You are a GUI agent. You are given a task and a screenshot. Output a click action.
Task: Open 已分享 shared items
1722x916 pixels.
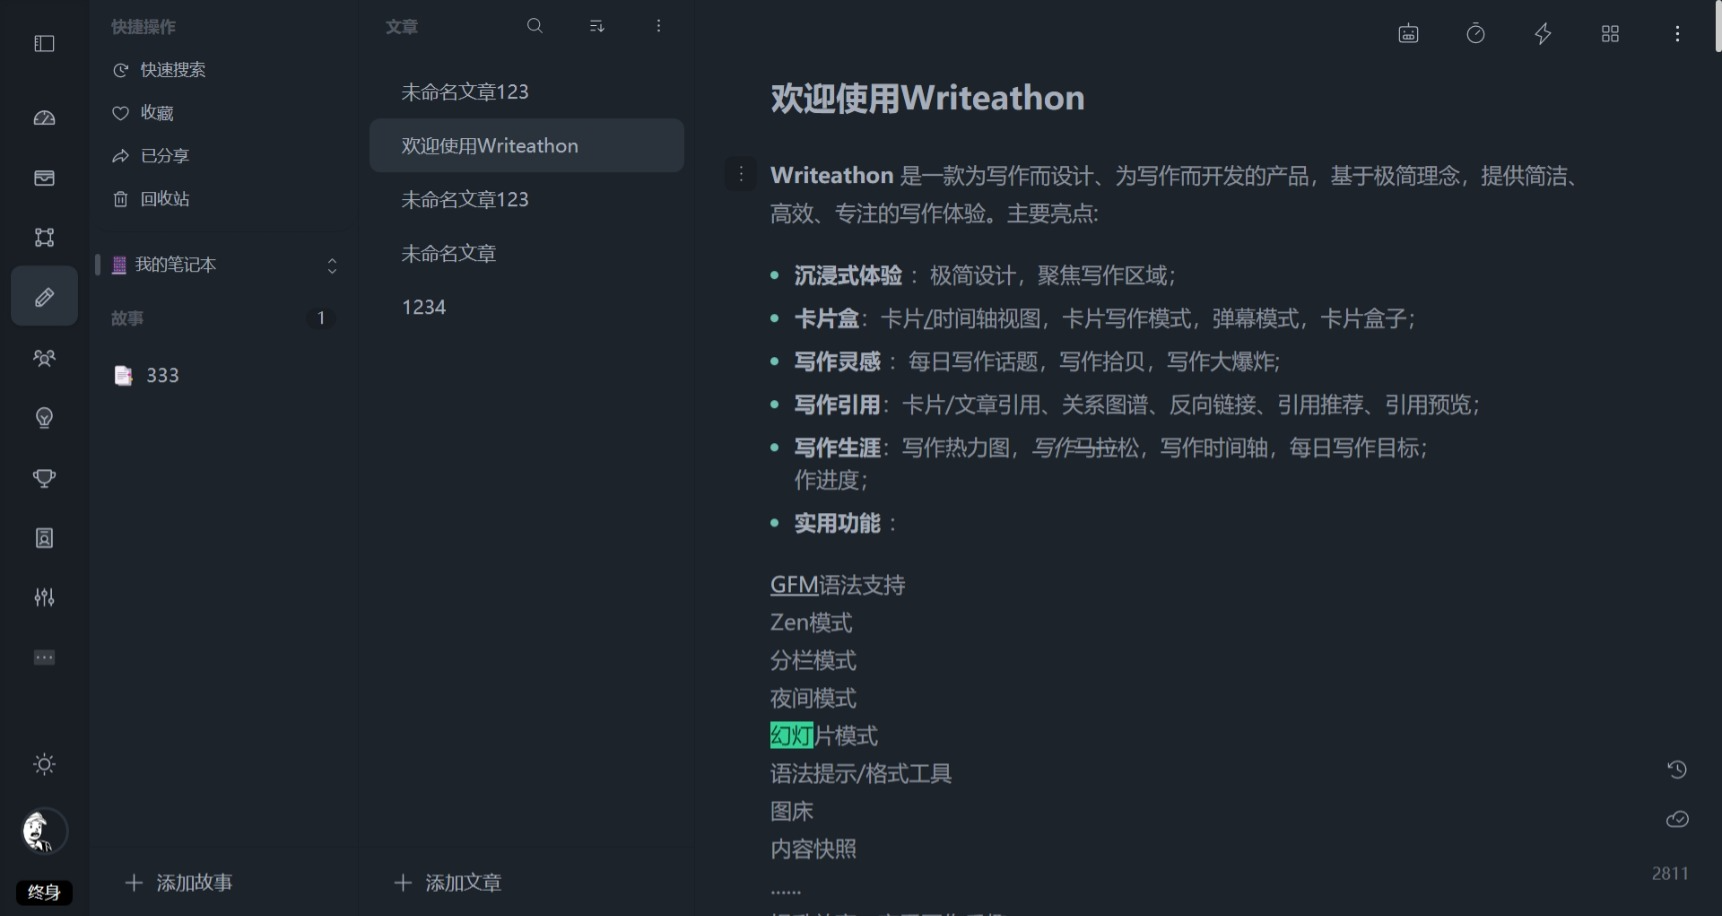click(151, 156)
